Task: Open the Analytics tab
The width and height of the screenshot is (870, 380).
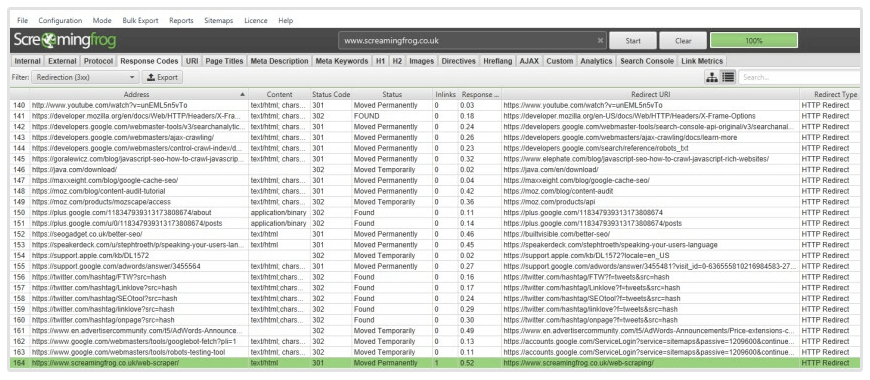Action: pos(596,61)
